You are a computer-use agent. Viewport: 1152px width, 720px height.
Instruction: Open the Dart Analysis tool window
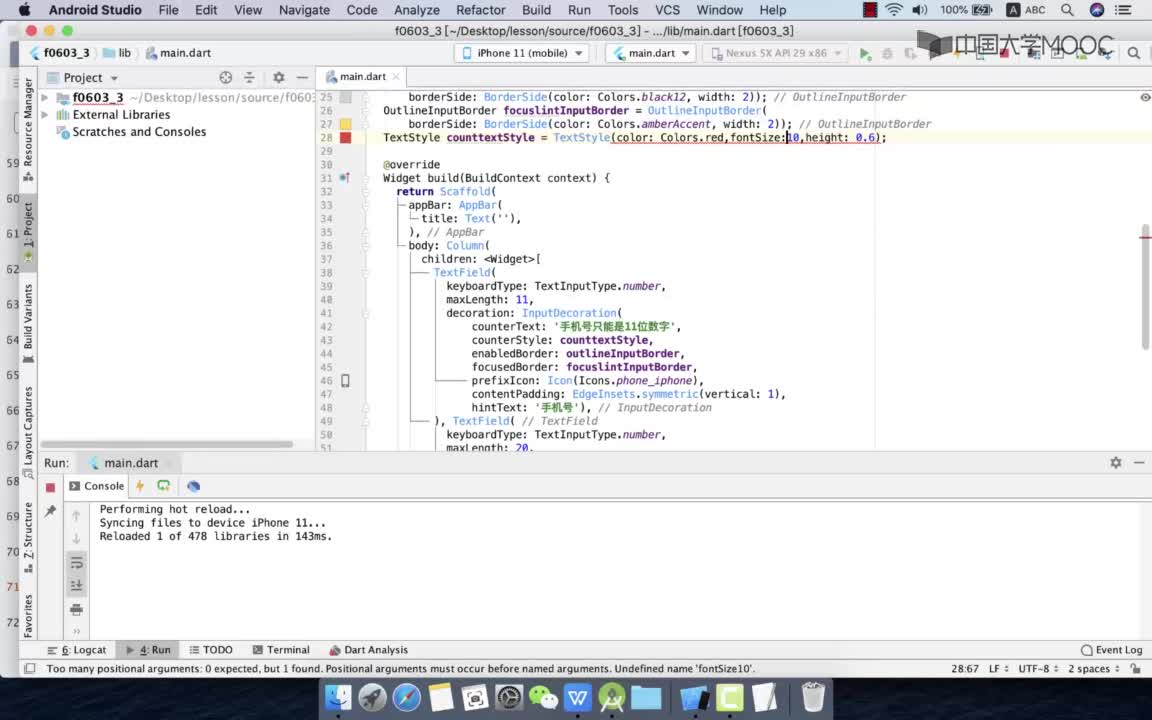click(x=368, y=650)
